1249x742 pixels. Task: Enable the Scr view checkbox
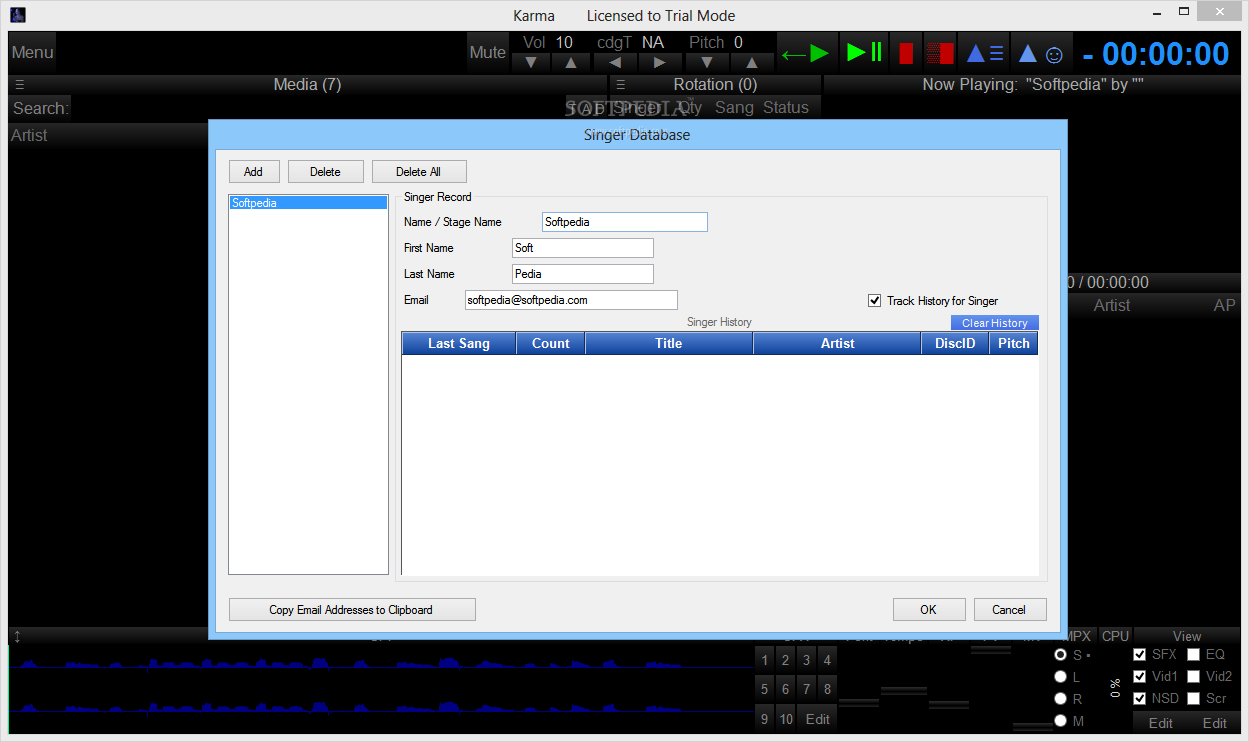tap(1193, 698)
